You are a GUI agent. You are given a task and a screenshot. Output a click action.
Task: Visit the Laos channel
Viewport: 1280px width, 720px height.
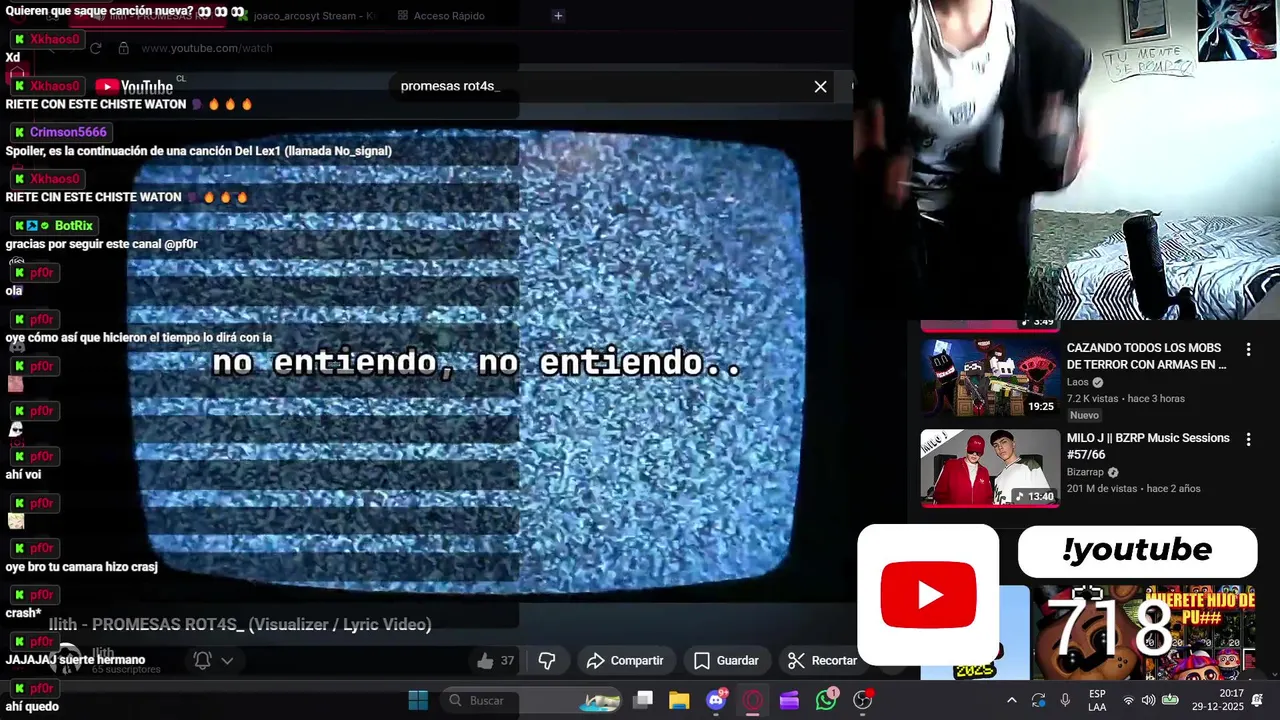coord(1078,382)
